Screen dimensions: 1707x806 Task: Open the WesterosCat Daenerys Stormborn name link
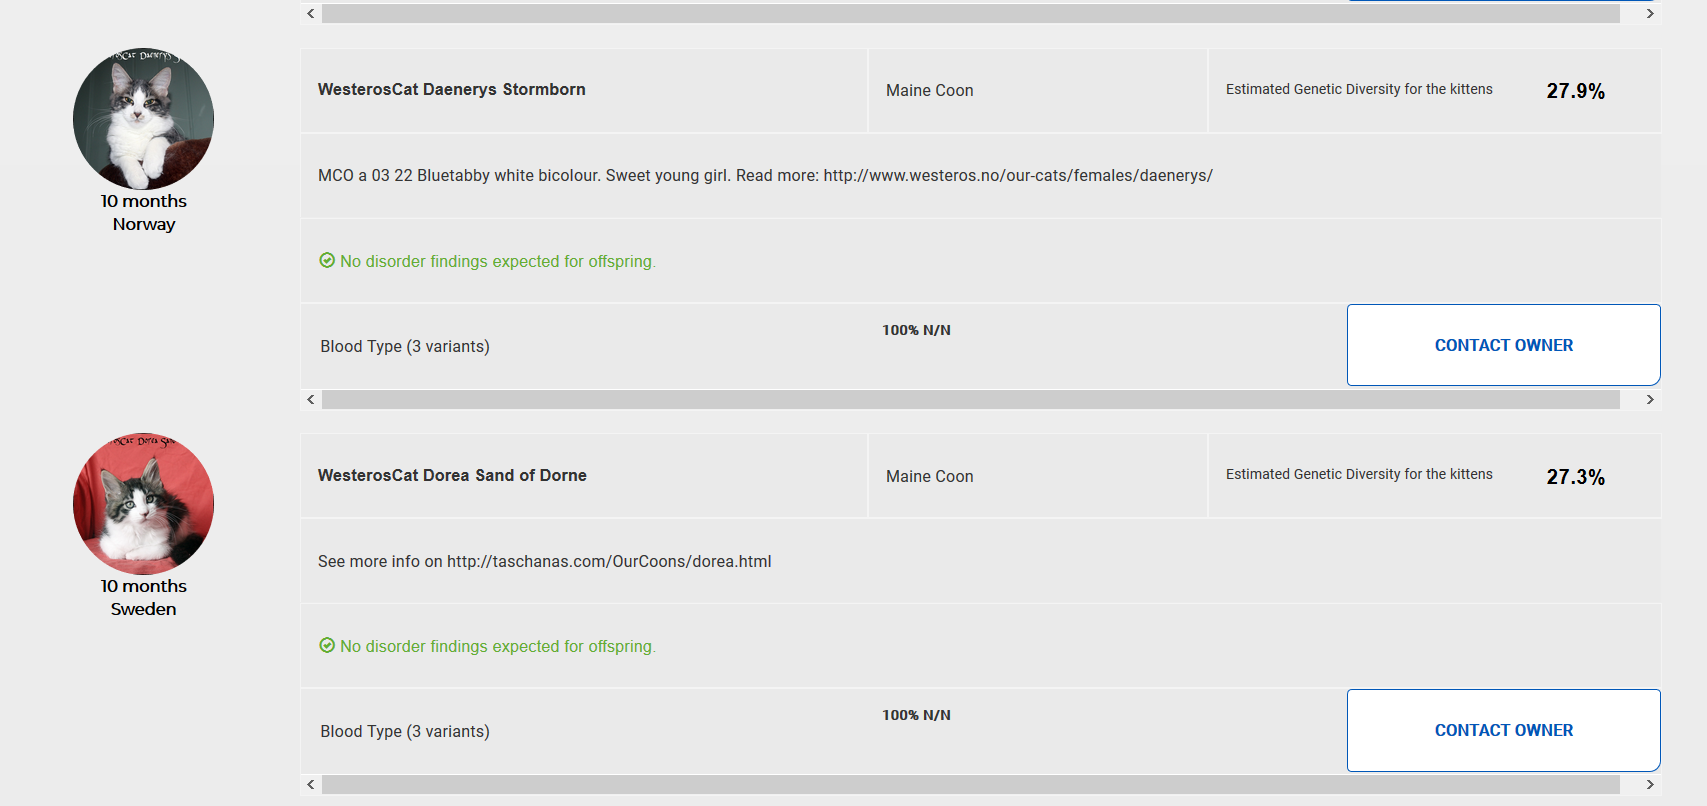click(x=452, y=90)
